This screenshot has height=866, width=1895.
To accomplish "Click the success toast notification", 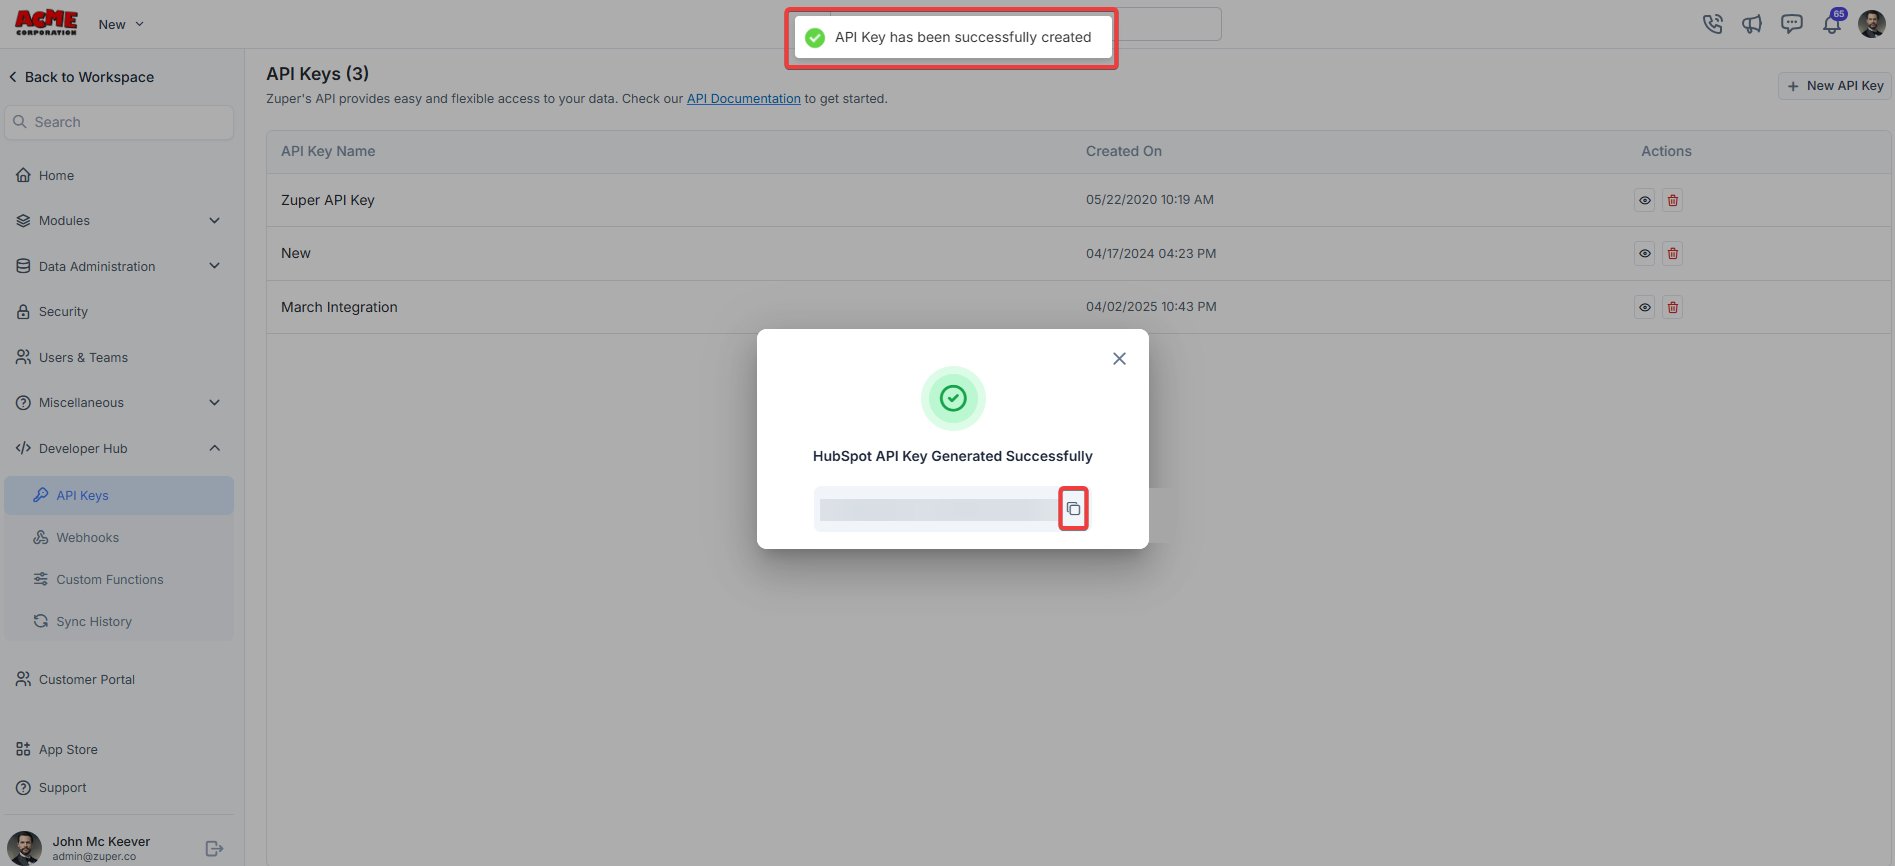I will click(952, 38).
